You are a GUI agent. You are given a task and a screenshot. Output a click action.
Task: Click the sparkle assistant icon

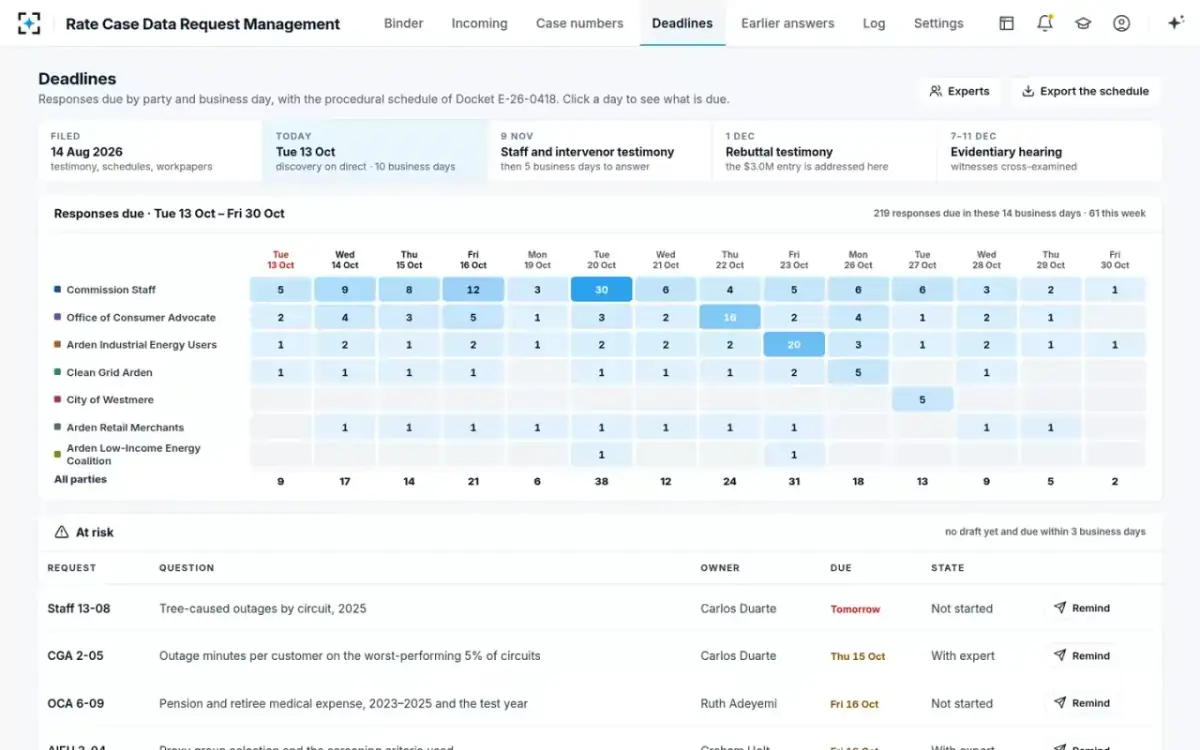click(1175, 23)
